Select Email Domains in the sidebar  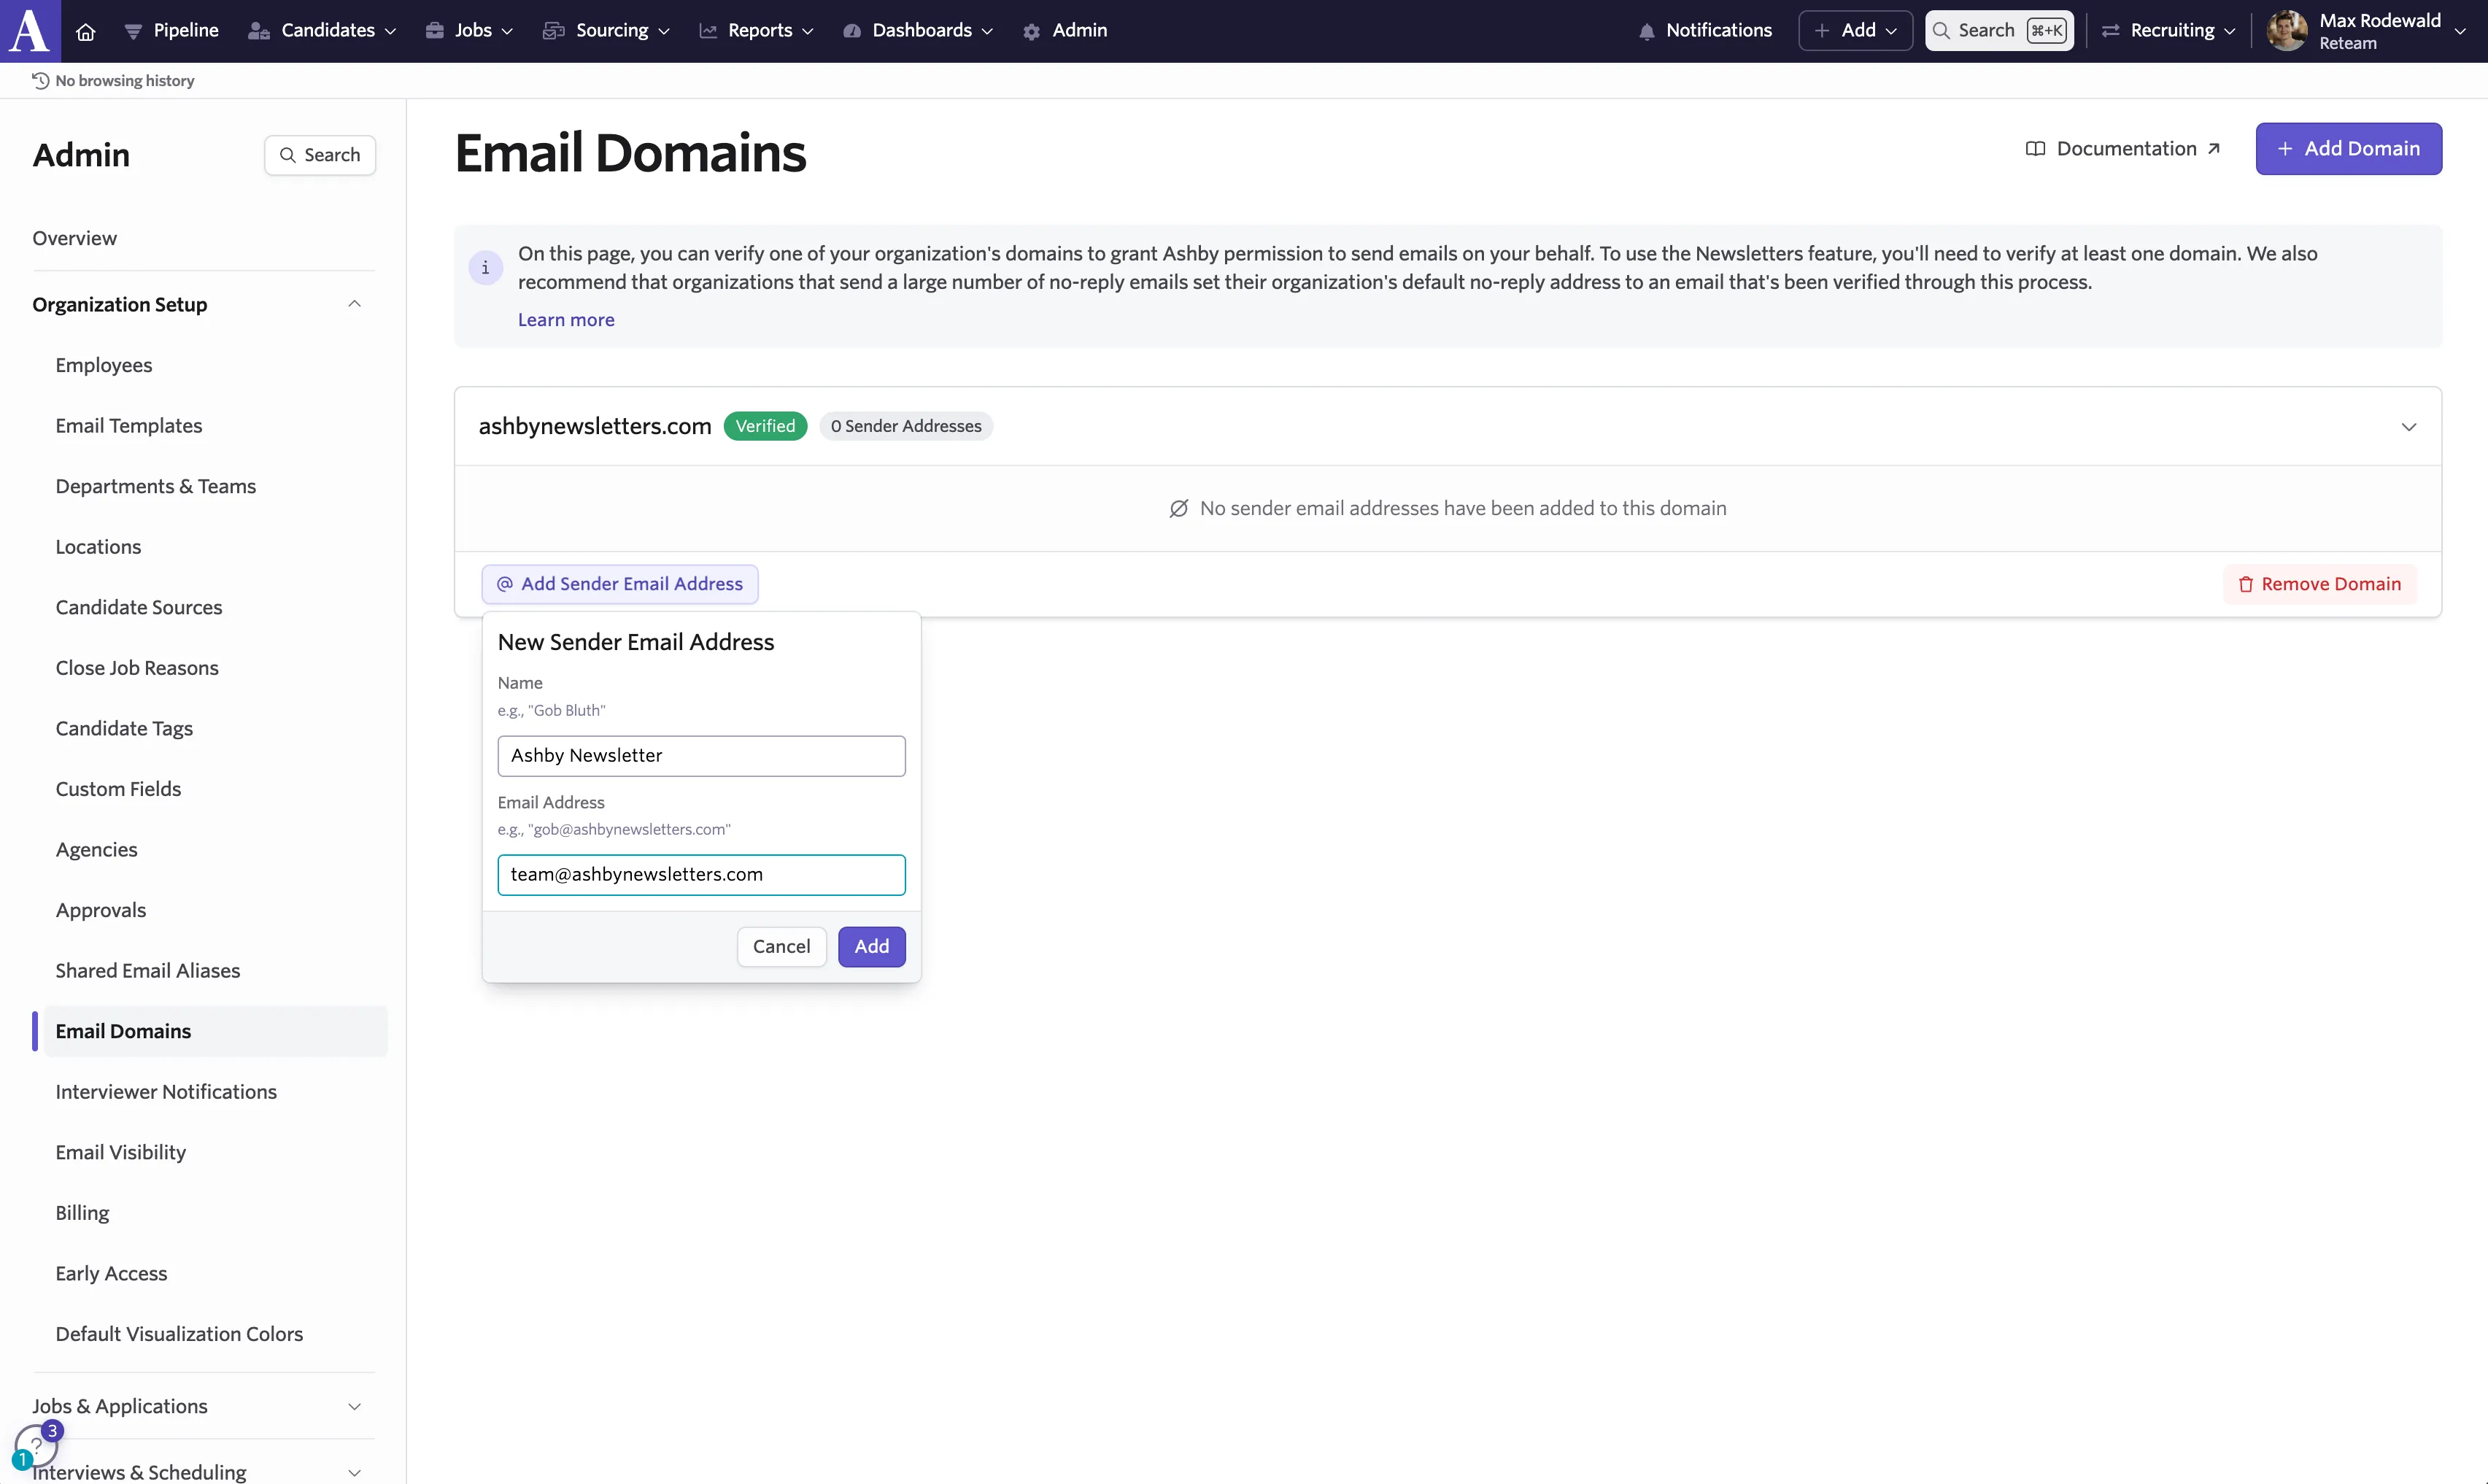pos(215,1031)
